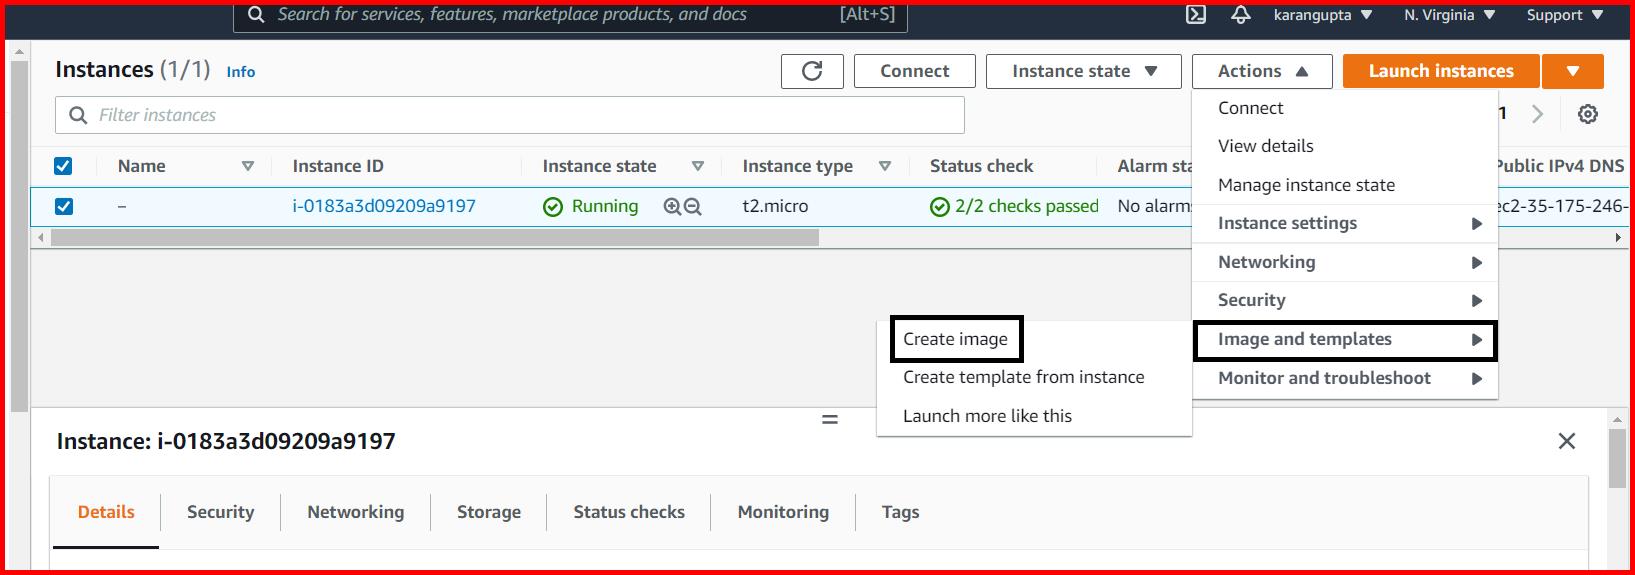Click the refresh instances icon button
This screenshot has width=1635, height=575.
[x=812, y=71]
